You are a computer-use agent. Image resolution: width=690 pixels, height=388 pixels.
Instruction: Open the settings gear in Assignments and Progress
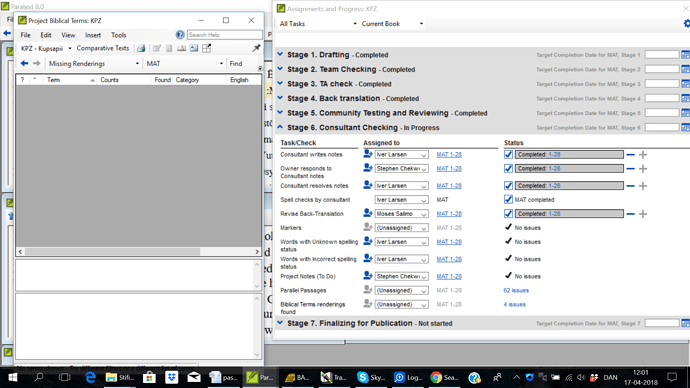pos(686,24)
